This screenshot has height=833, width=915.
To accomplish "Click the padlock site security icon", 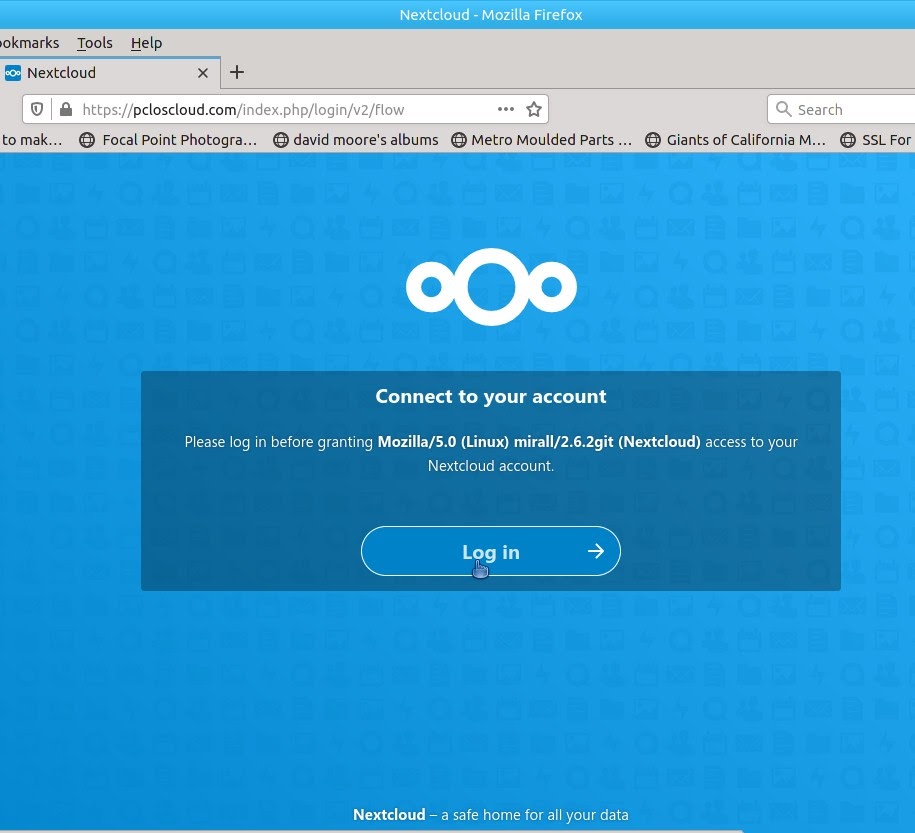I will [66, 109].
